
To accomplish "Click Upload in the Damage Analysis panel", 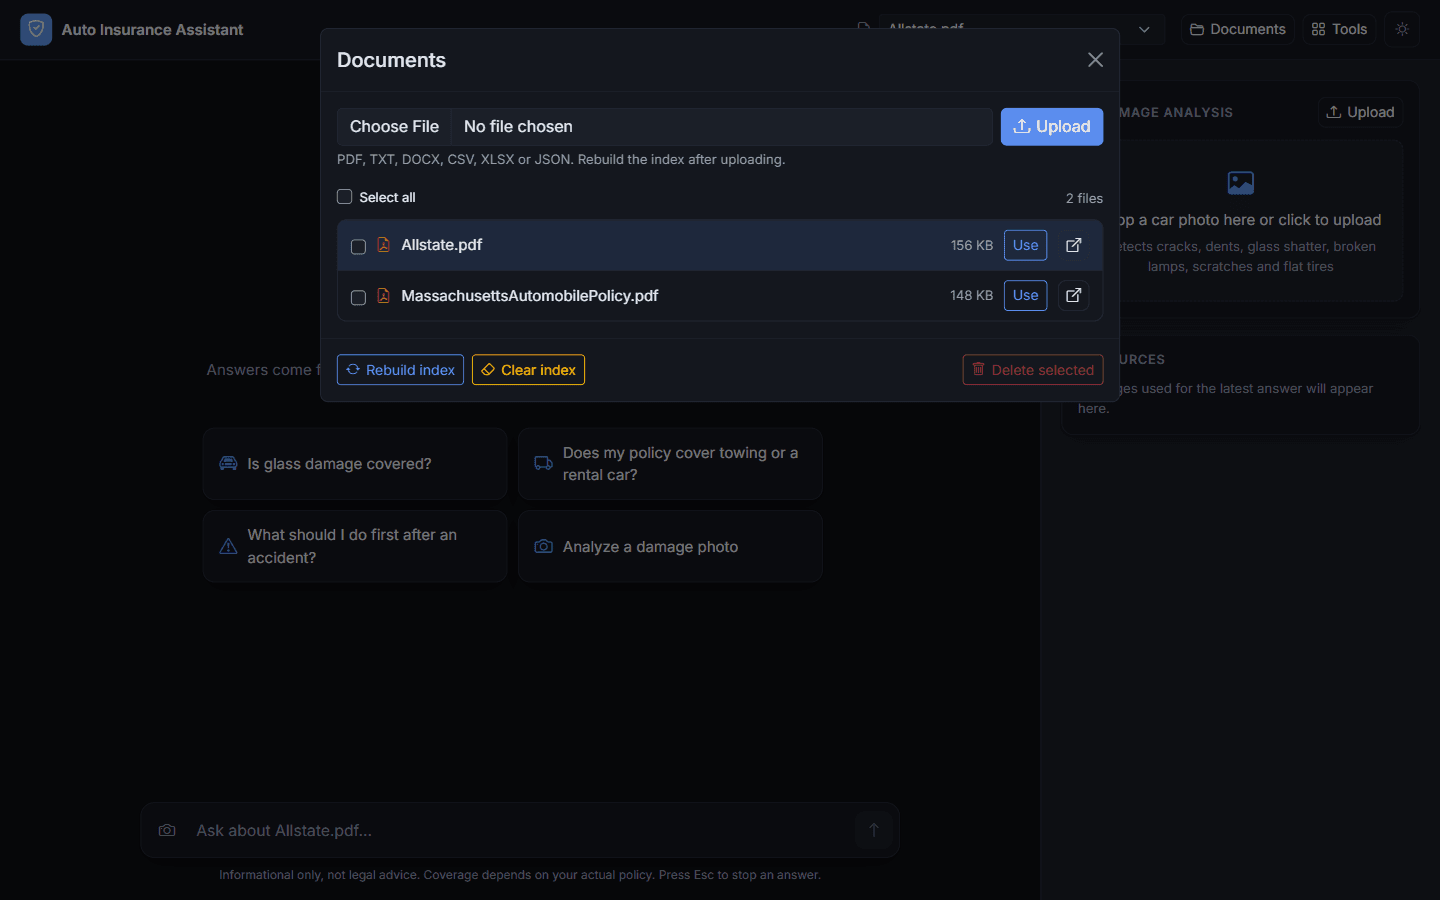I will (x=1360, y=112).
